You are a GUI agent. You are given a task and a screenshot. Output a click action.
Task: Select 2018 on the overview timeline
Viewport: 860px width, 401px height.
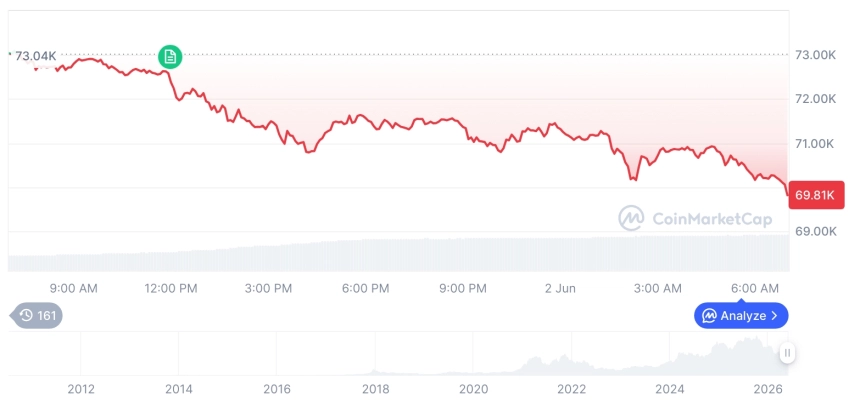[376, 389]
